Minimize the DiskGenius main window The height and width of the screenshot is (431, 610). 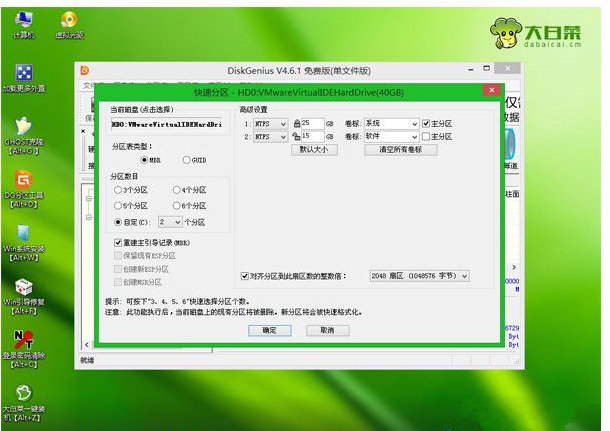(x=471, y=69)
